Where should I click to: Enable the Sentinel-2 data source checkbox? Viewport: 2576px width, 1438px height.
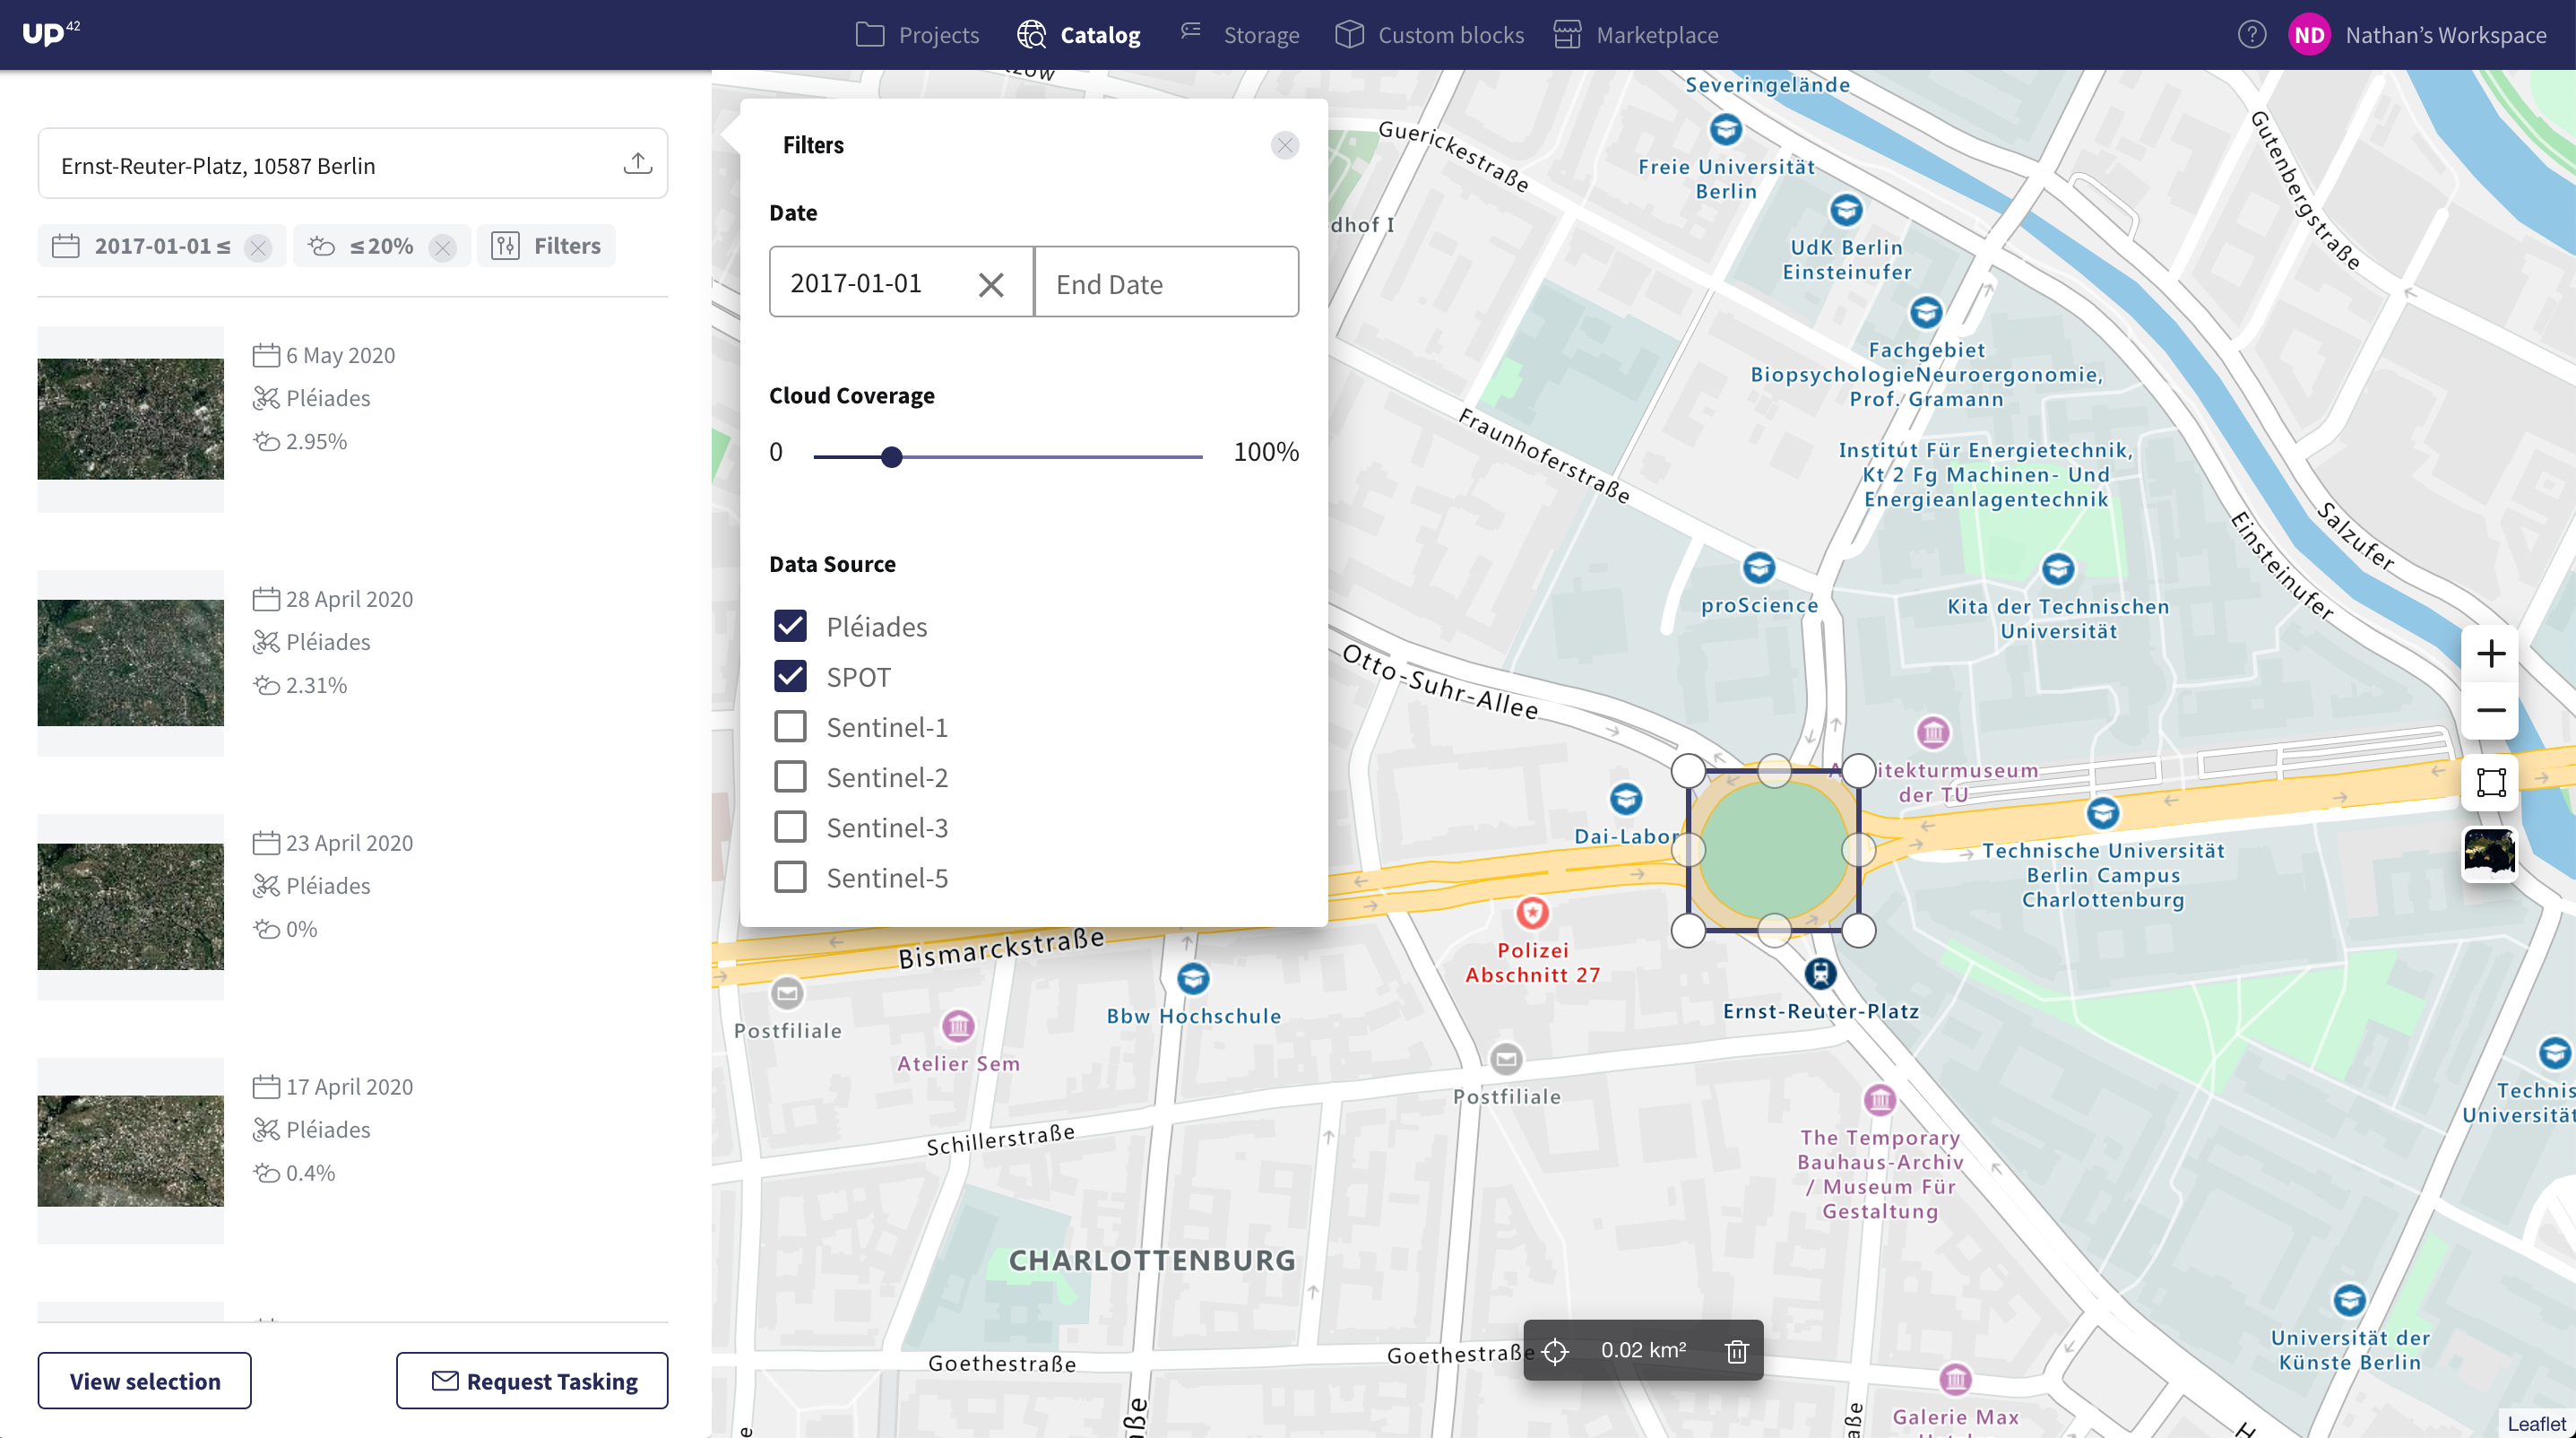(789, 776)
